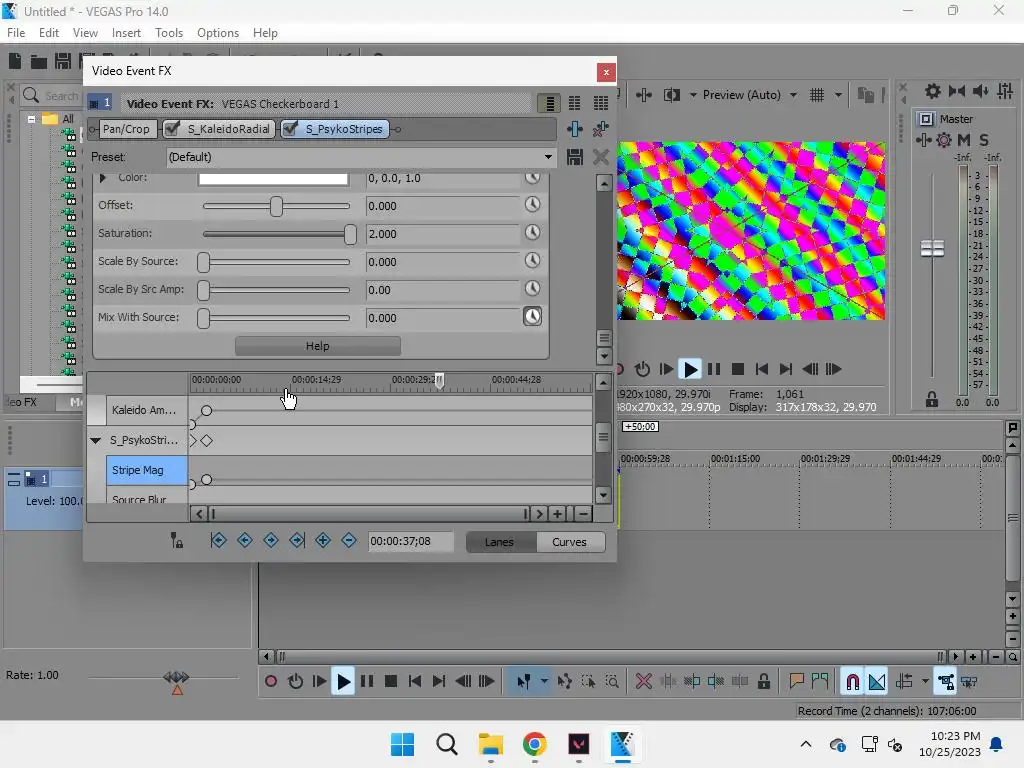The height and width of the screenshot is (768, 1024).
Task: Remove selected plug-in from chain
Action: pos(600,129)
